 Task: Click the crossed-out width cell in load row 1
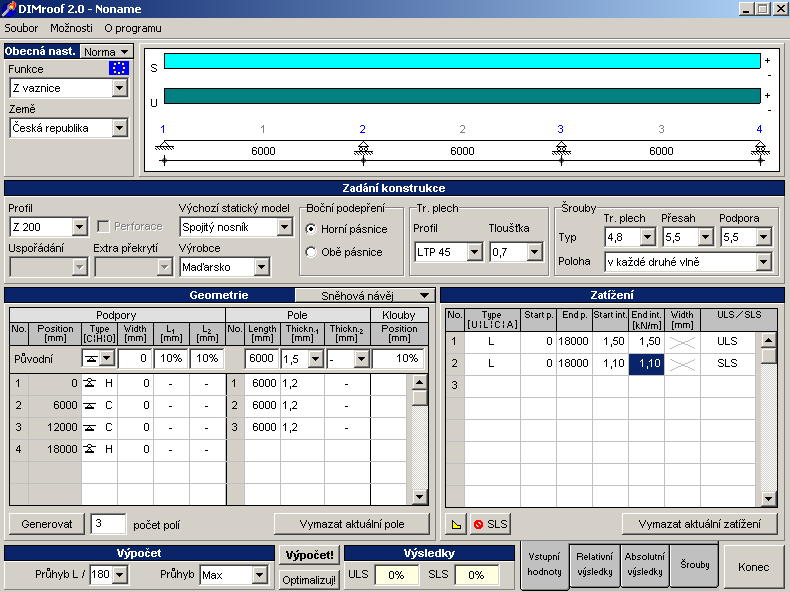click(x=682, y=342)
